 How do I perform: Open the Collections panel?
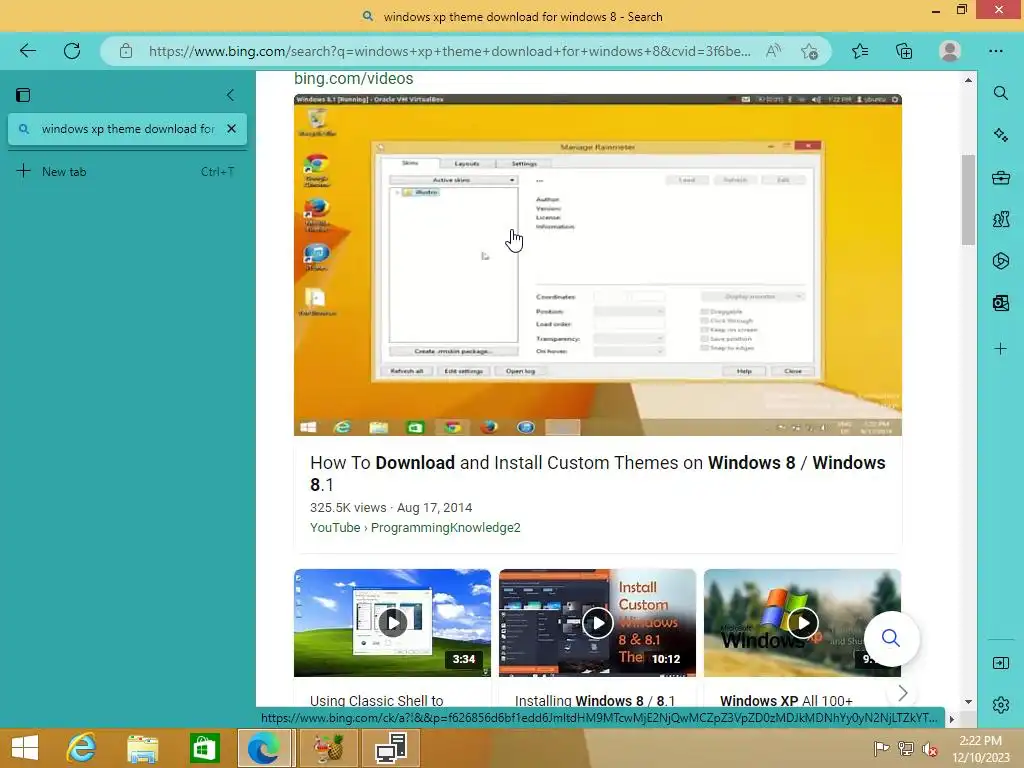(904, 51)
